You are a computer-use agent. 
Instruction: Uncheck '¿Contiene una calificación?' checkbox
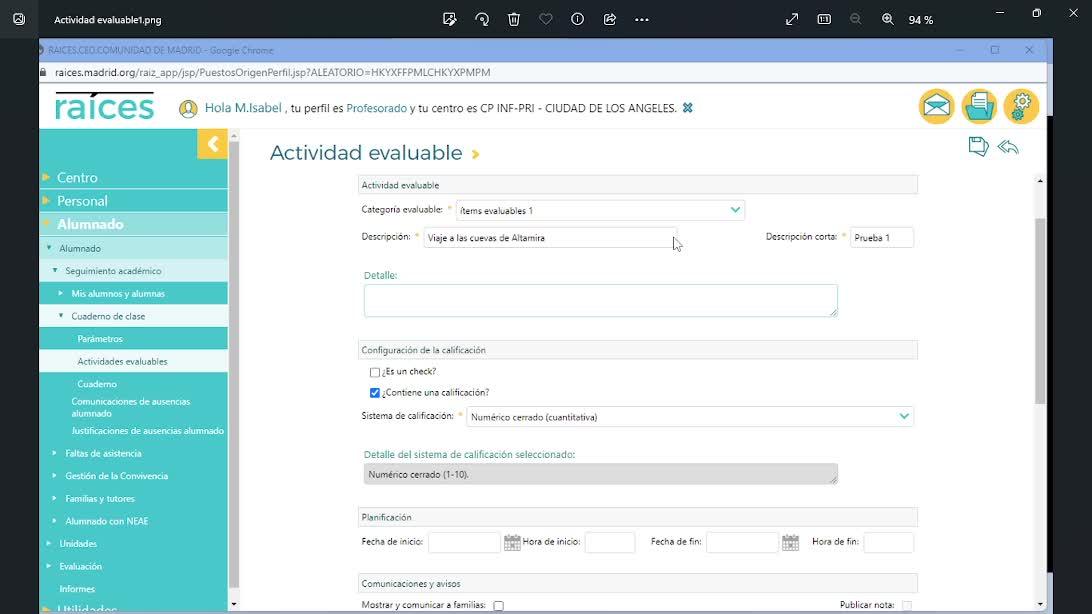tap(375, 393)
